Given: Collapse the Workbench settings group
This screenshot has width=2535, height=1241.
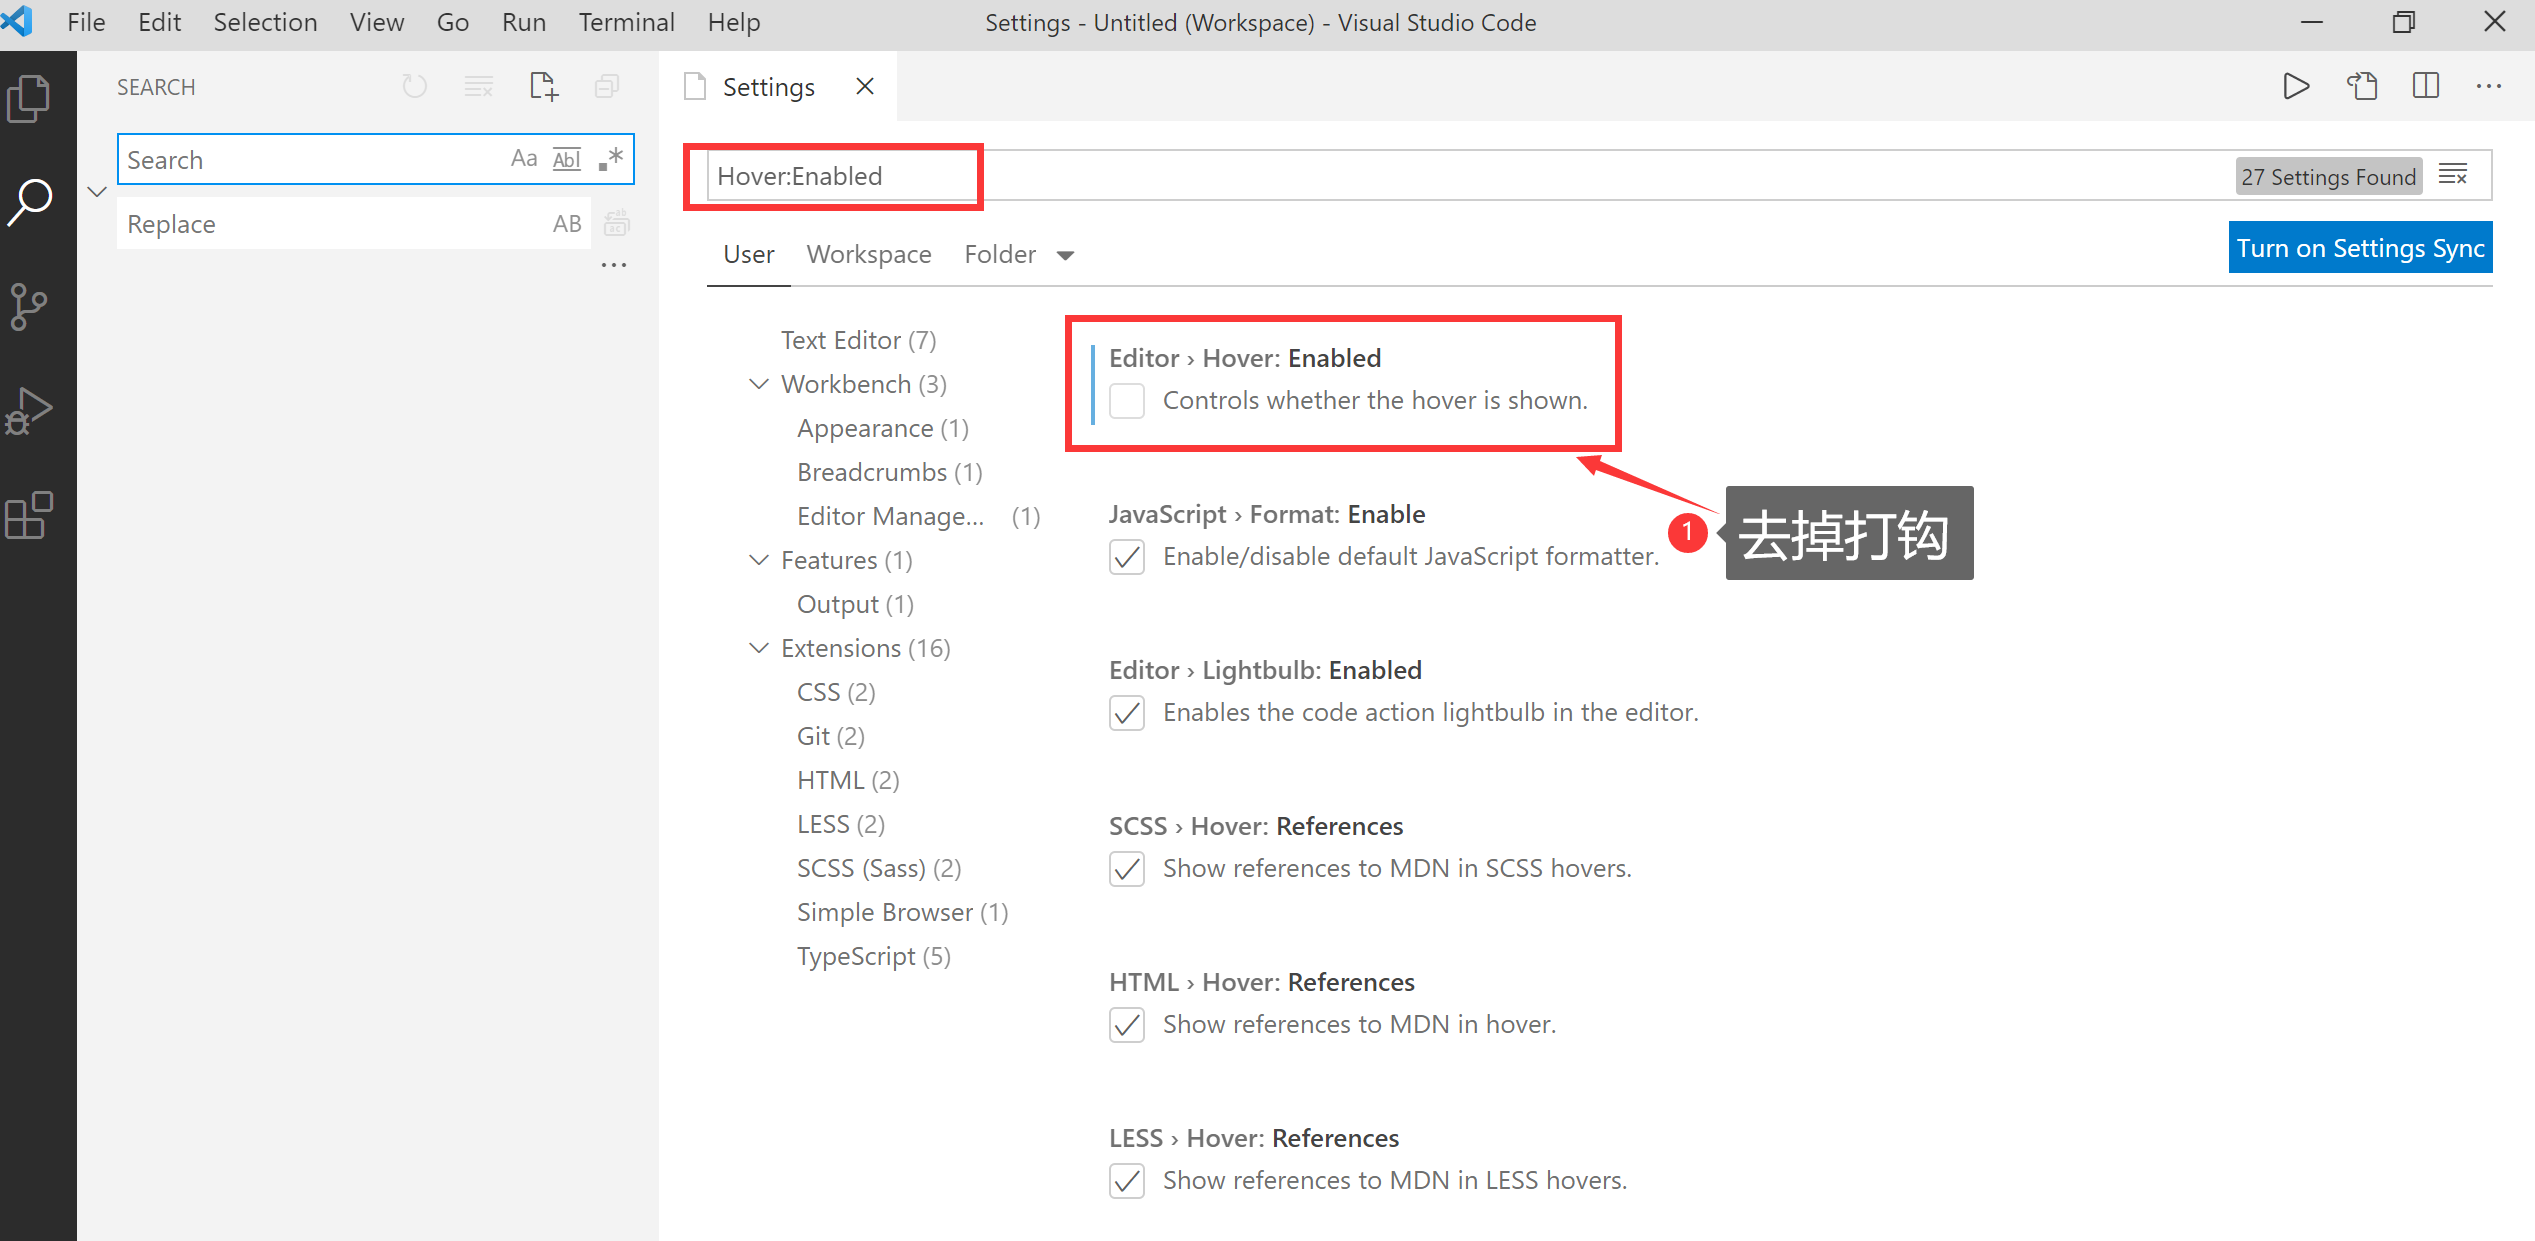Looking at the screenshot, I should [x=759, y=384].
